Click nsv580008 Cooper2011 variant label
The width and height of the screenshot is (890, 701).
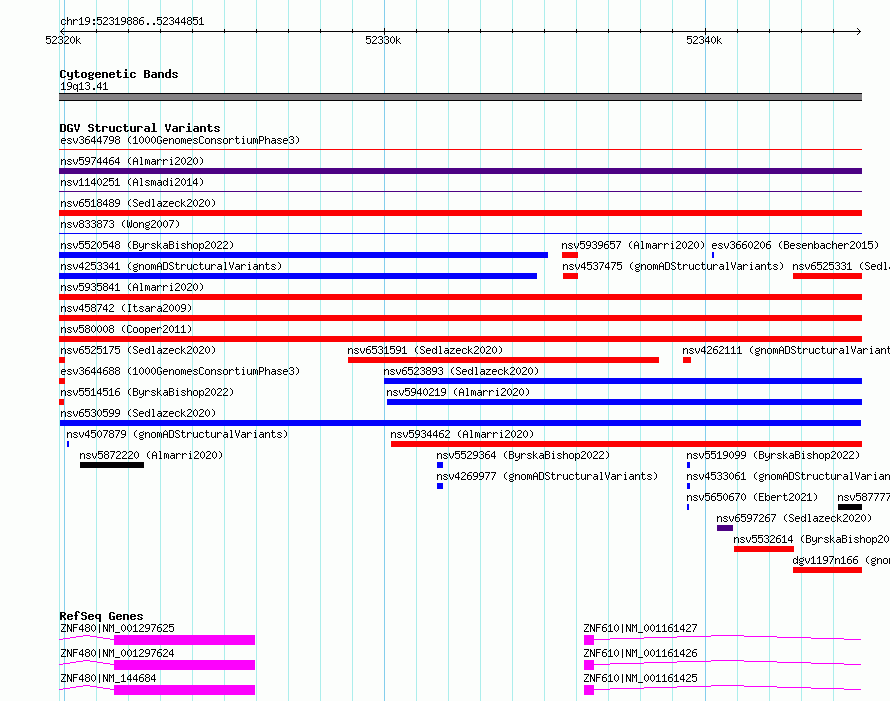pyautogui.click(x=126, y=329)
